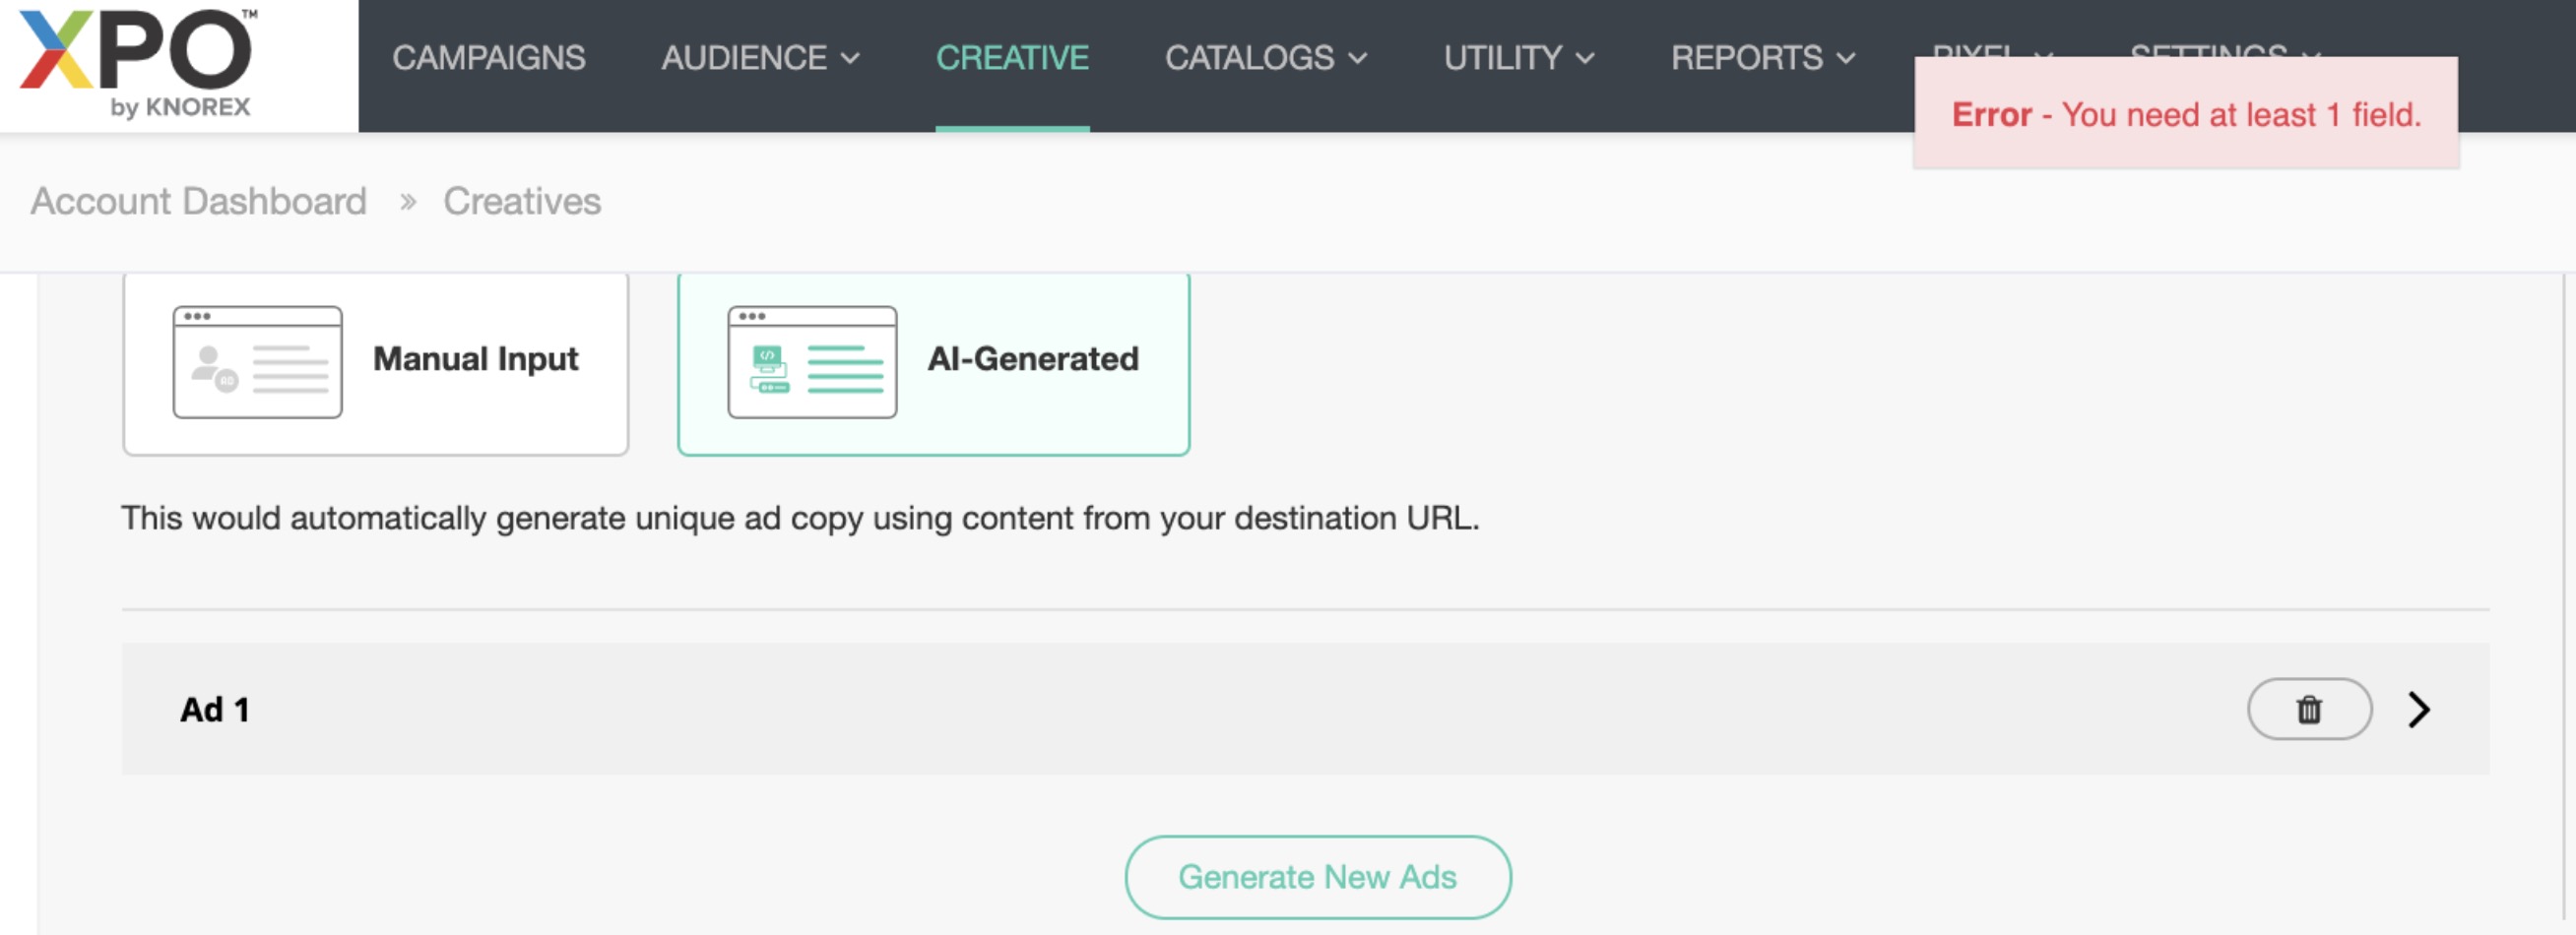Dismiss the Error notification toast

pyautogui.click(x=2185, y=114)
